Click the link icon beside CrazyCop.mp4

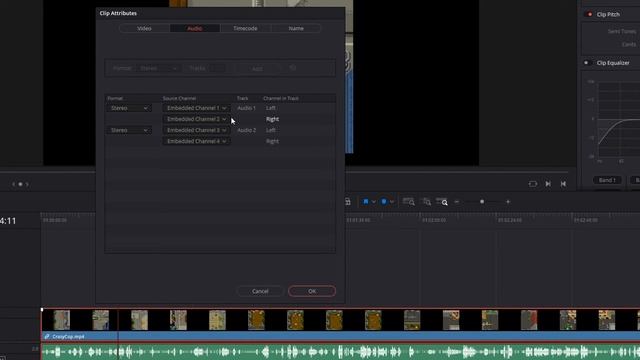pyautogui.click(x=47, y=337)
